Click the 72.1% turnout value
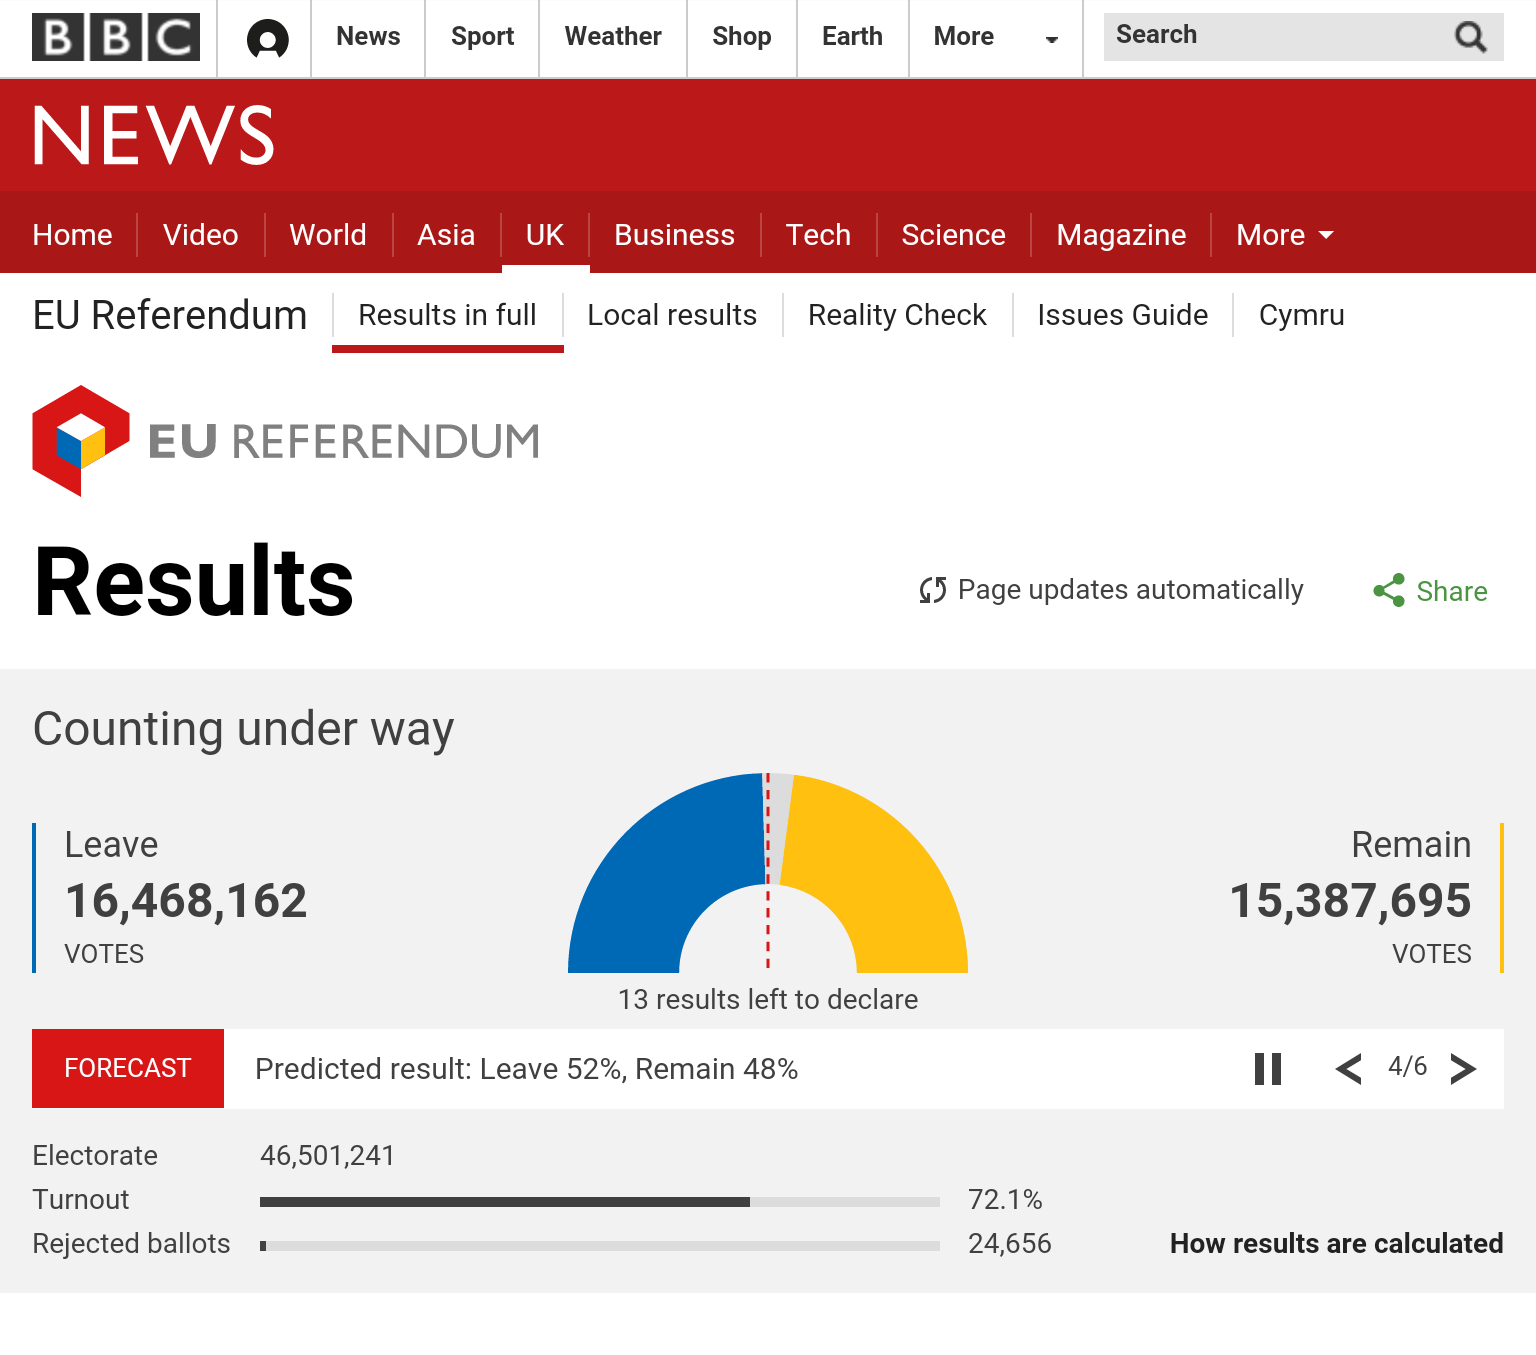The width and height of the screenshot is (1536, 1355). (x=1005, y=1199)
